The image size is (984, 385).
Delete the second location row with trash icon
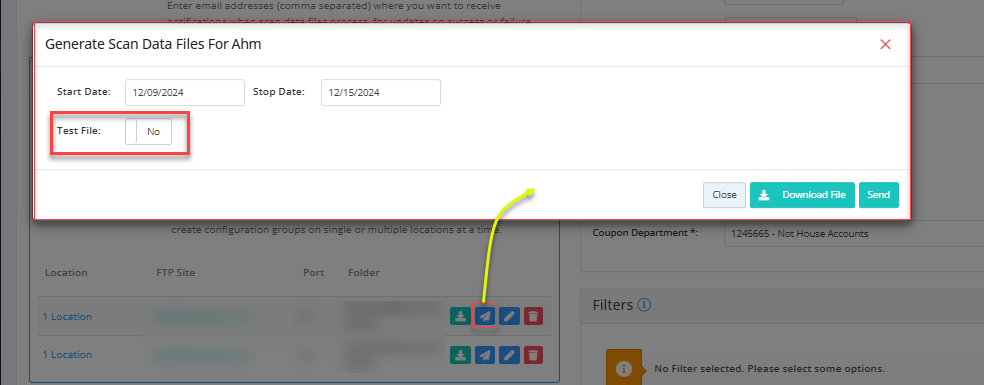(x=533, y=355)
